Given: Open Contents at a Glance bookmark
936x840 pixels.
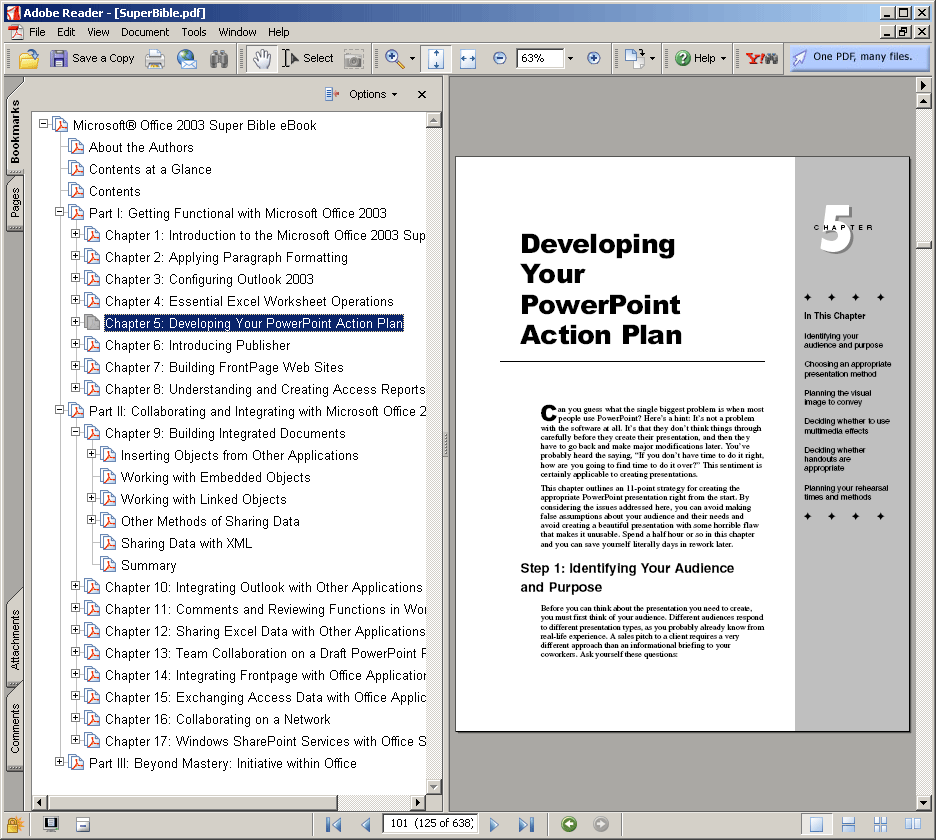Looking at the screenshot, I should [x=150, y=170].
